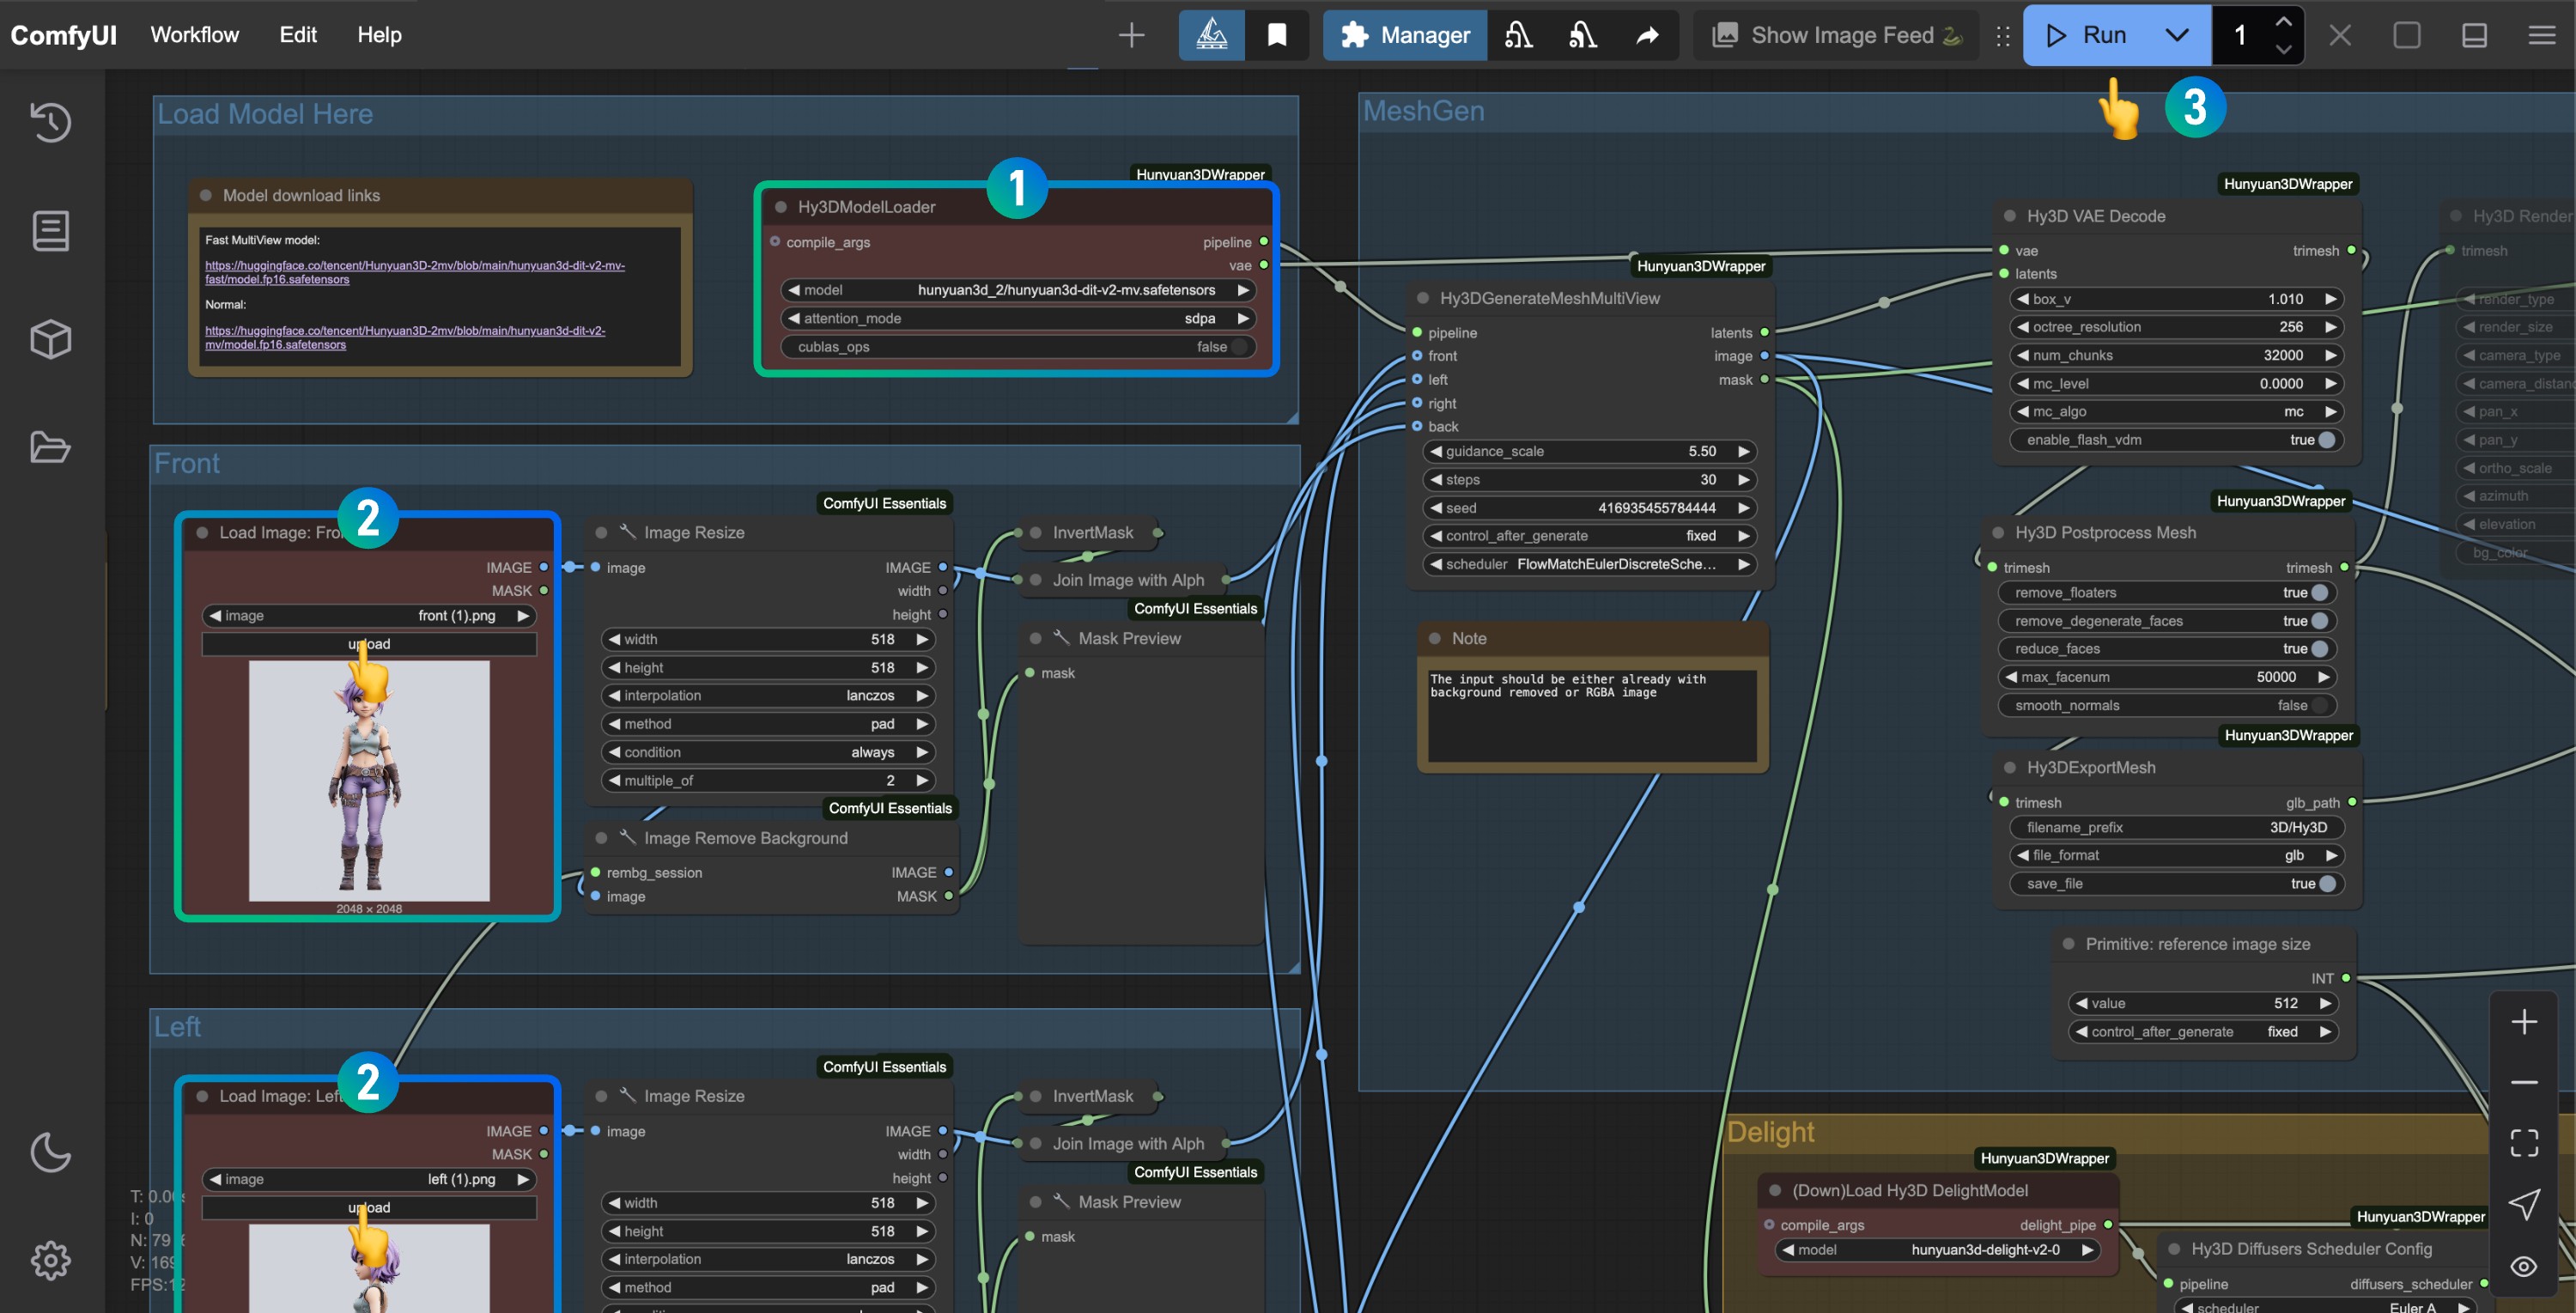Image resolution: width=2576 pixels, height=1313 pixels.
Task: Click the second free cache icon
Action: [x=1582, y=35]
